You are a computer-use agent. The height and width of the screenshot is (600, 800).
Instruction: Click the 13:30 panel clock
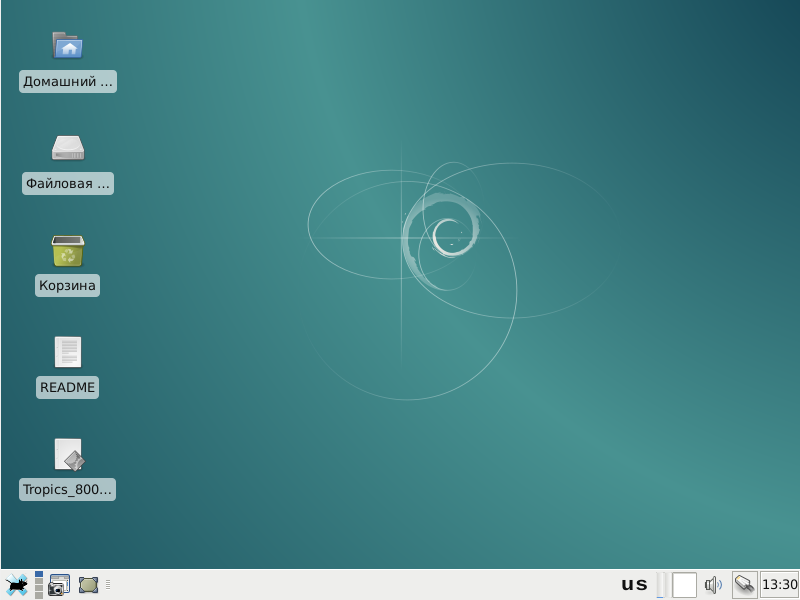(779, 585)
